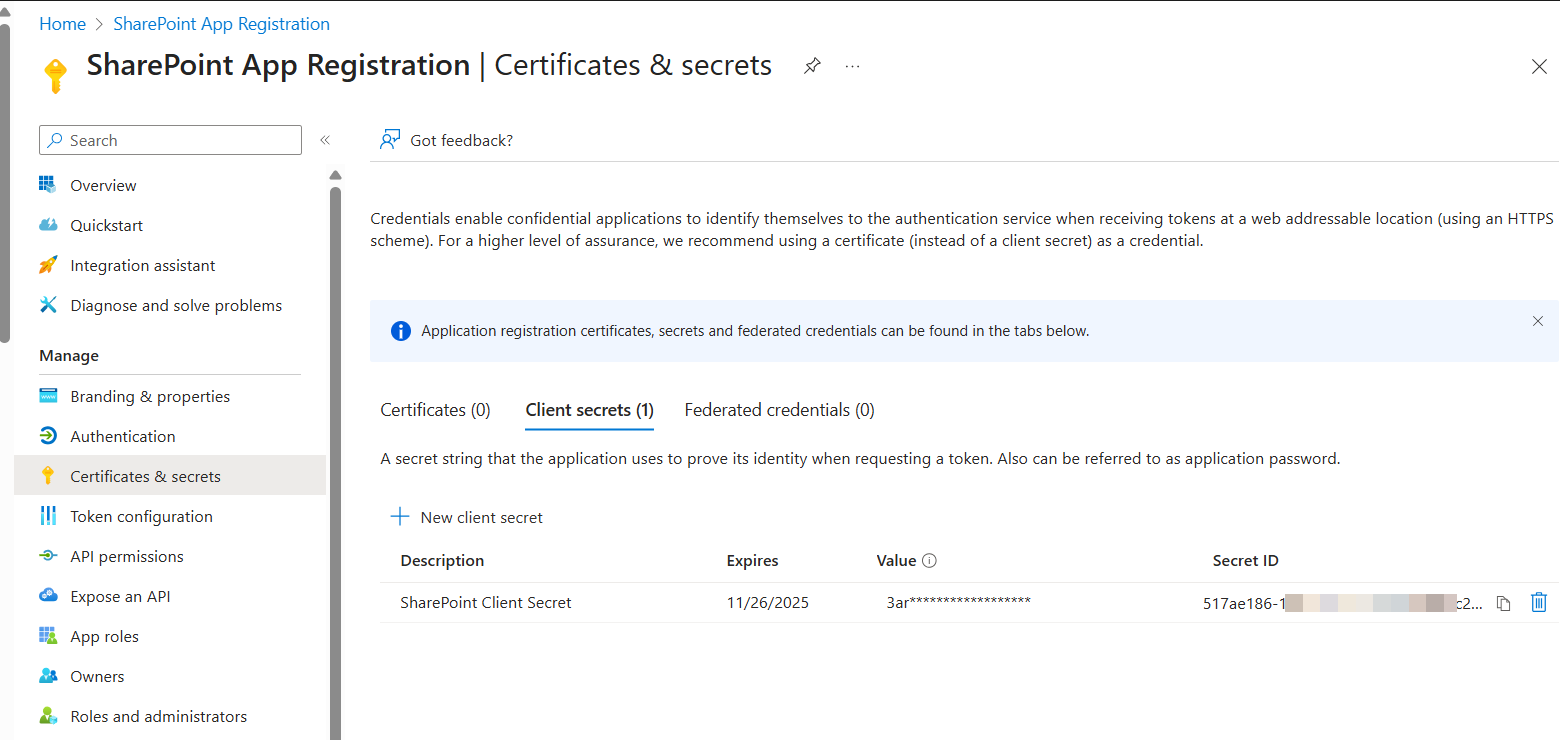1560x740 pixels.
Task: Click the Description column header
Action: point(442,561)
